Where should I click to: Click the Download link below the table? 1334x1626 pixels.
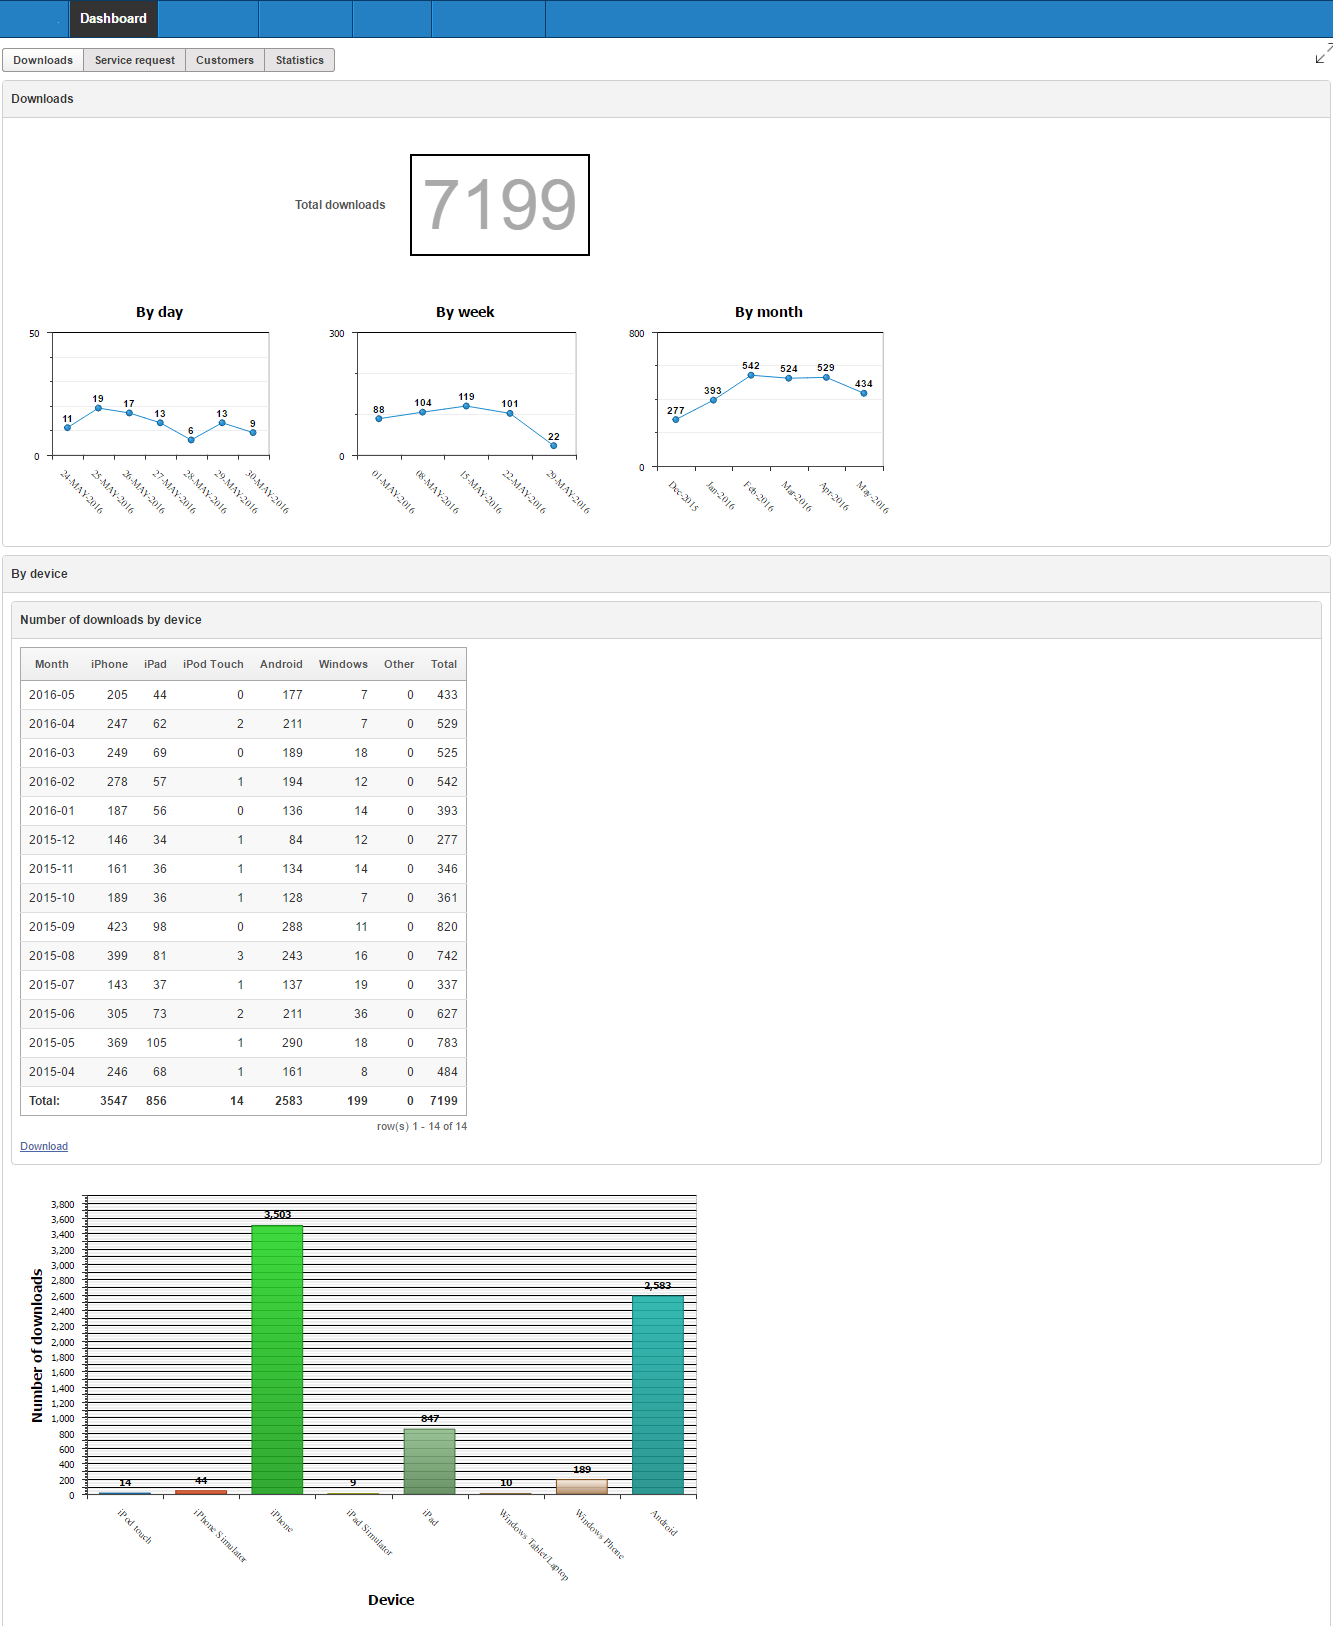click(x=44, y=1146)
